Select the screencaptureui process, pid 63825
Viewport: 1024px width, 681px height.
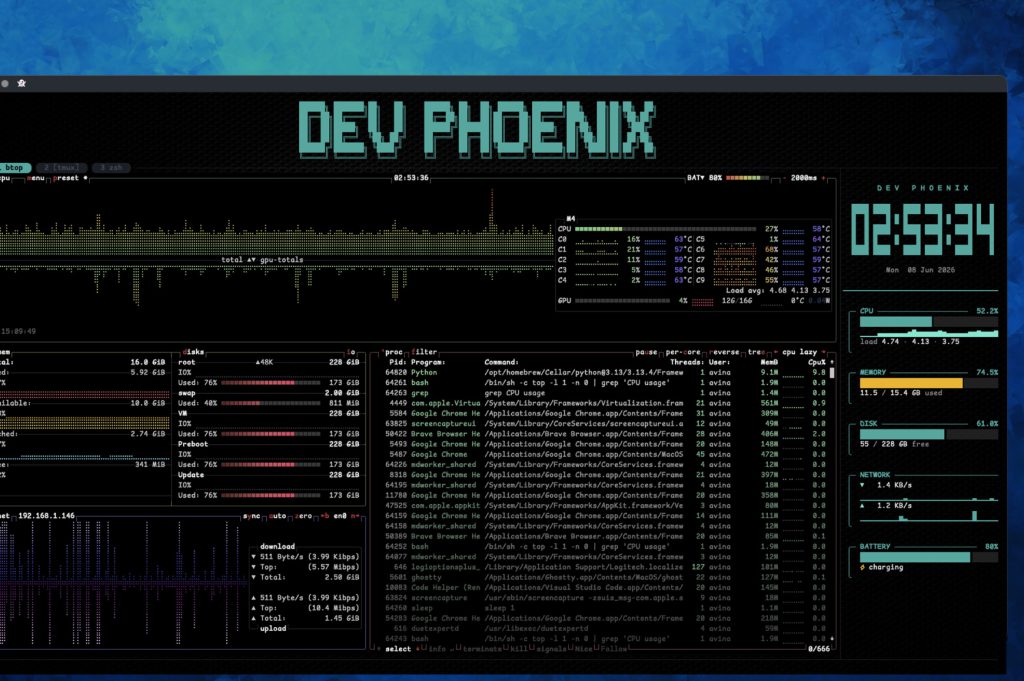coord(605,424)
